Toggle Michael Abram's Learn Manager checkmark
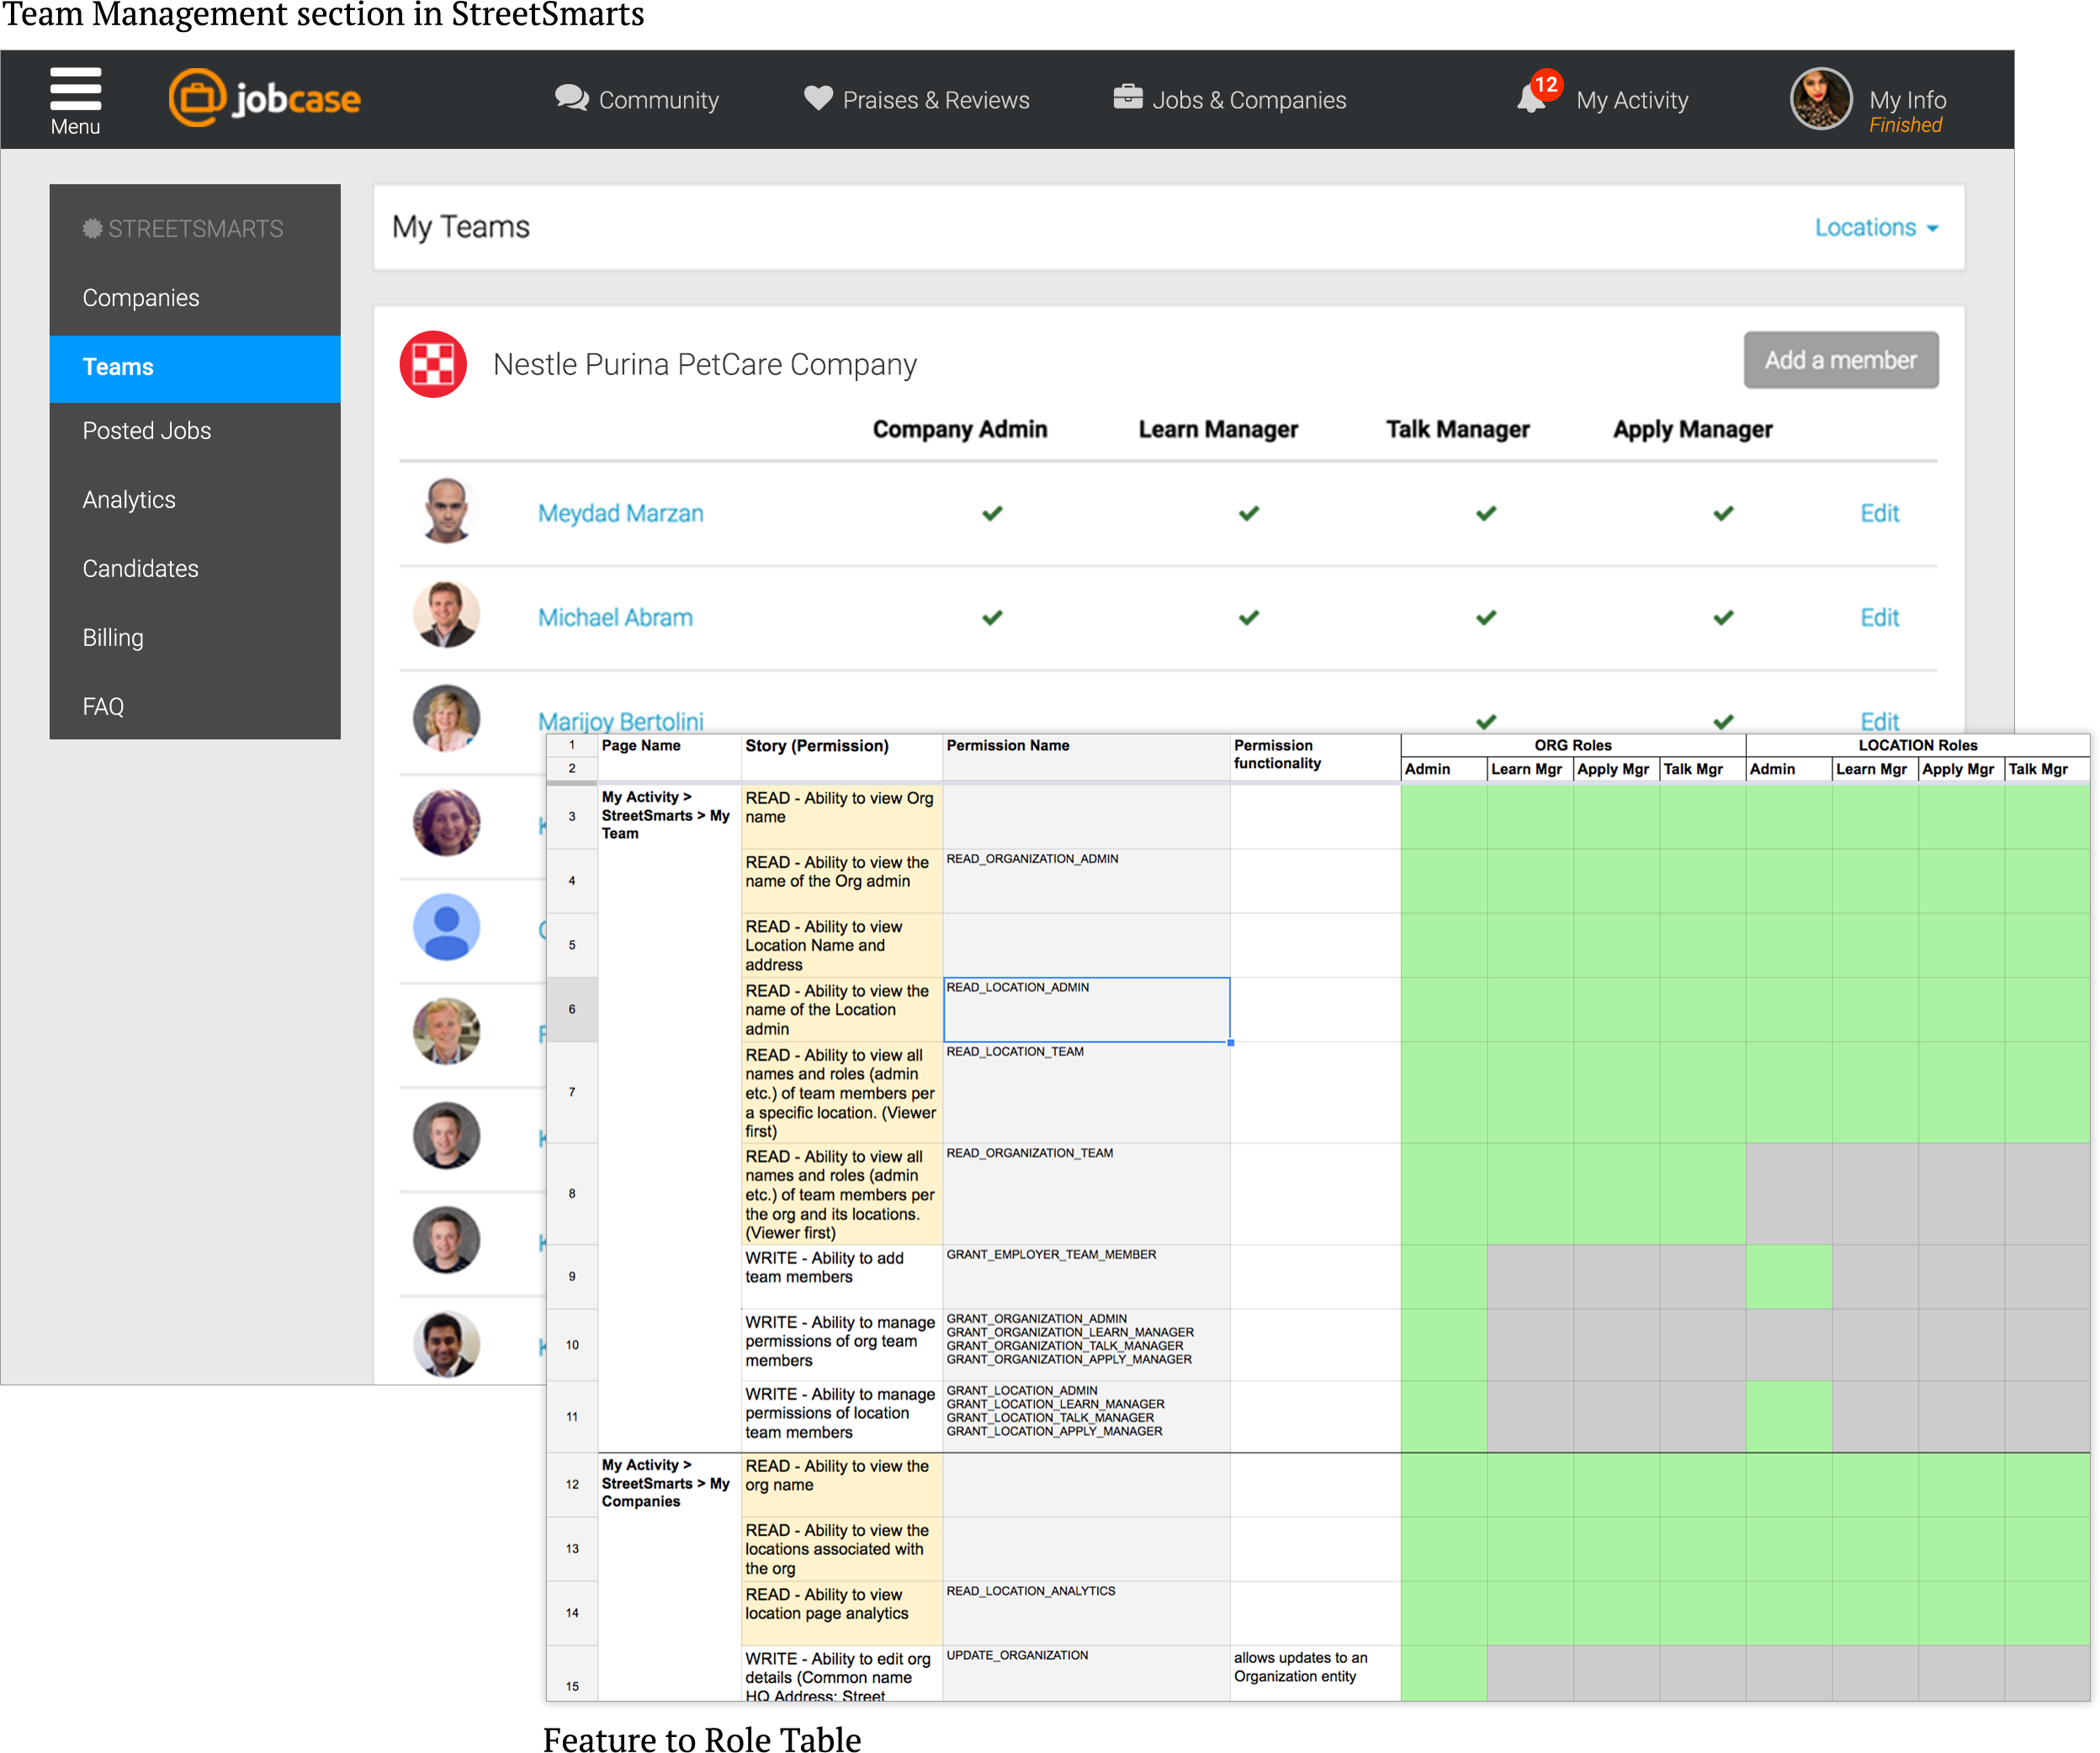2100x1753 pixels. (x=1249, y=617)
